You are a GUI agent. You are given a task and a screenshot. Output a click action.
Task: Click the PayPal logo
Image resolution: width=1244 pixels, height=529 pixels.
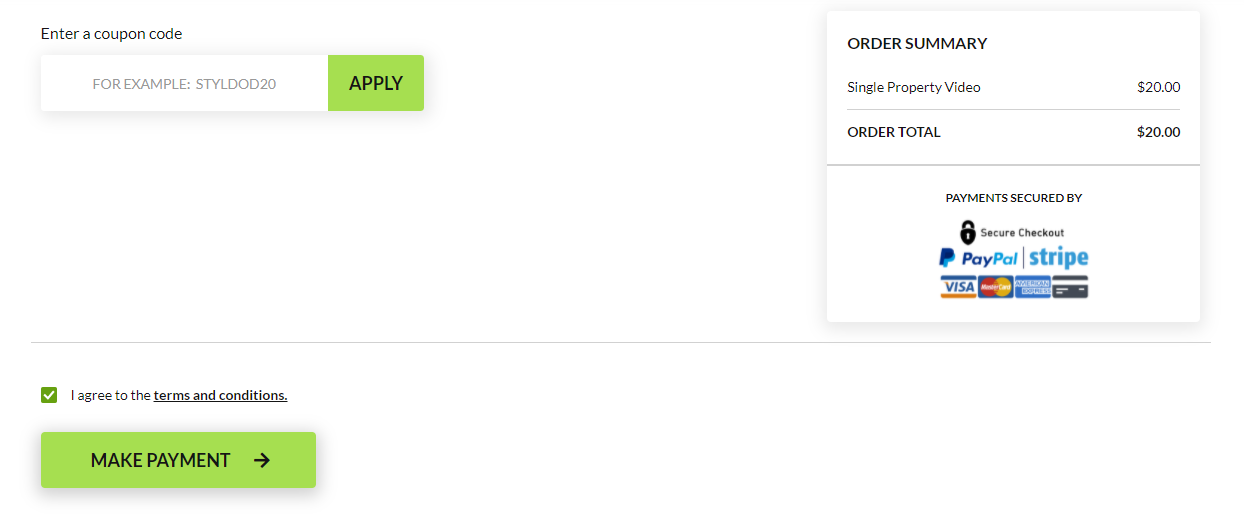[x=978, y=258]
